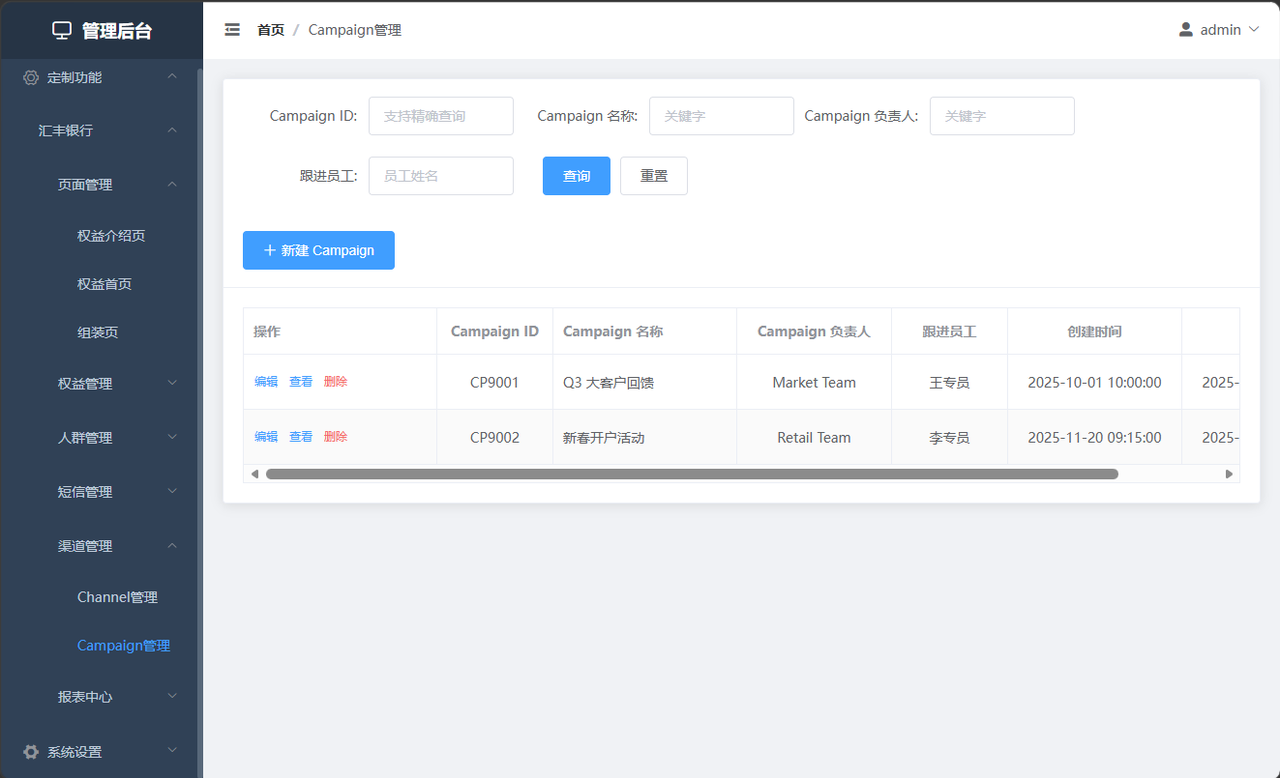Click the 新建 Campaign button
This screenshot has width=1280, height=778.
point(319,250)
